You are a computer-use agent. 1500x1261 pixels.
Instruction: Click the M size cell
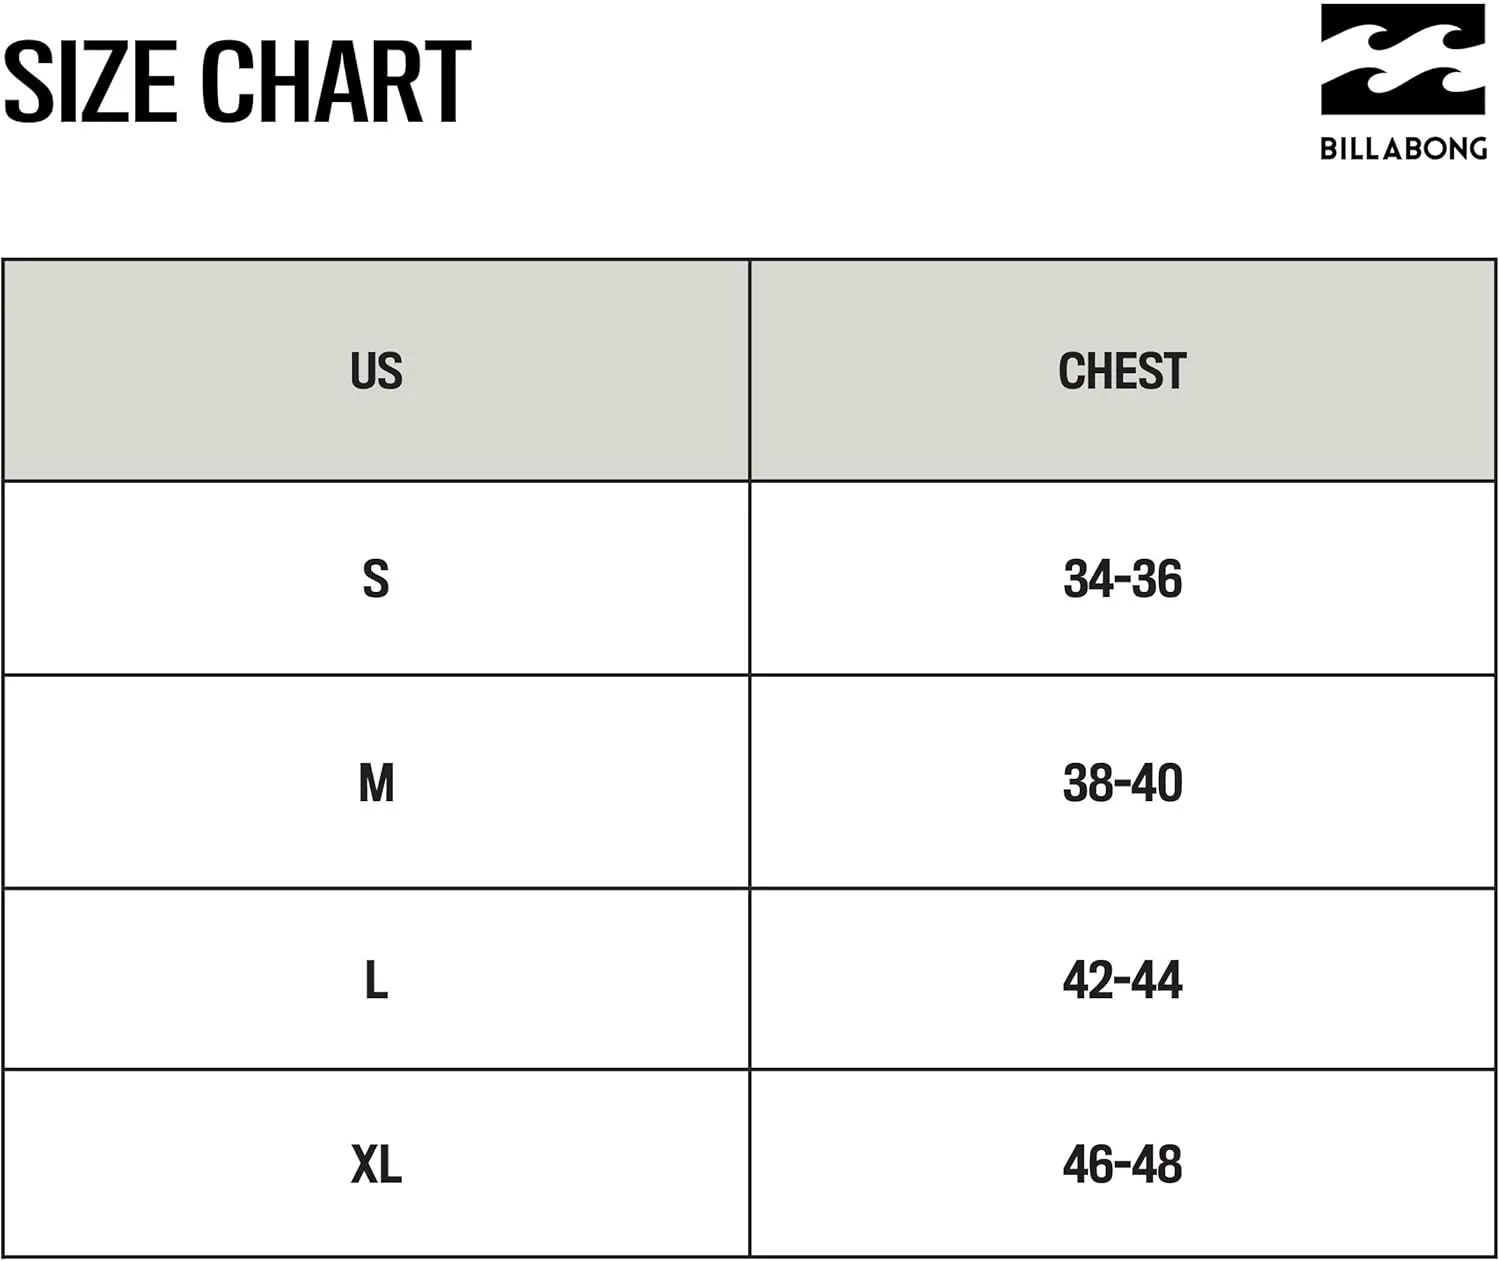[376, 782]
